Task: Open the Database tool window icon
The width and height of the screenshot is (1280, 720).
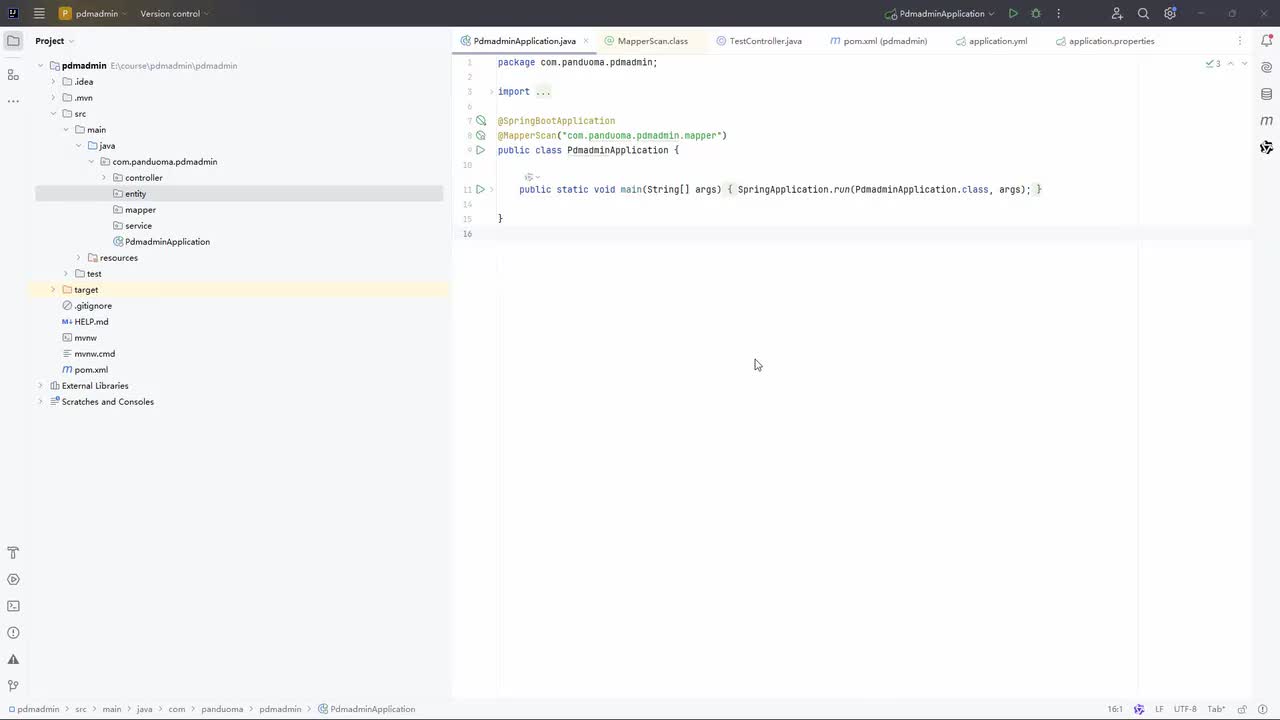Action: 1267,94
